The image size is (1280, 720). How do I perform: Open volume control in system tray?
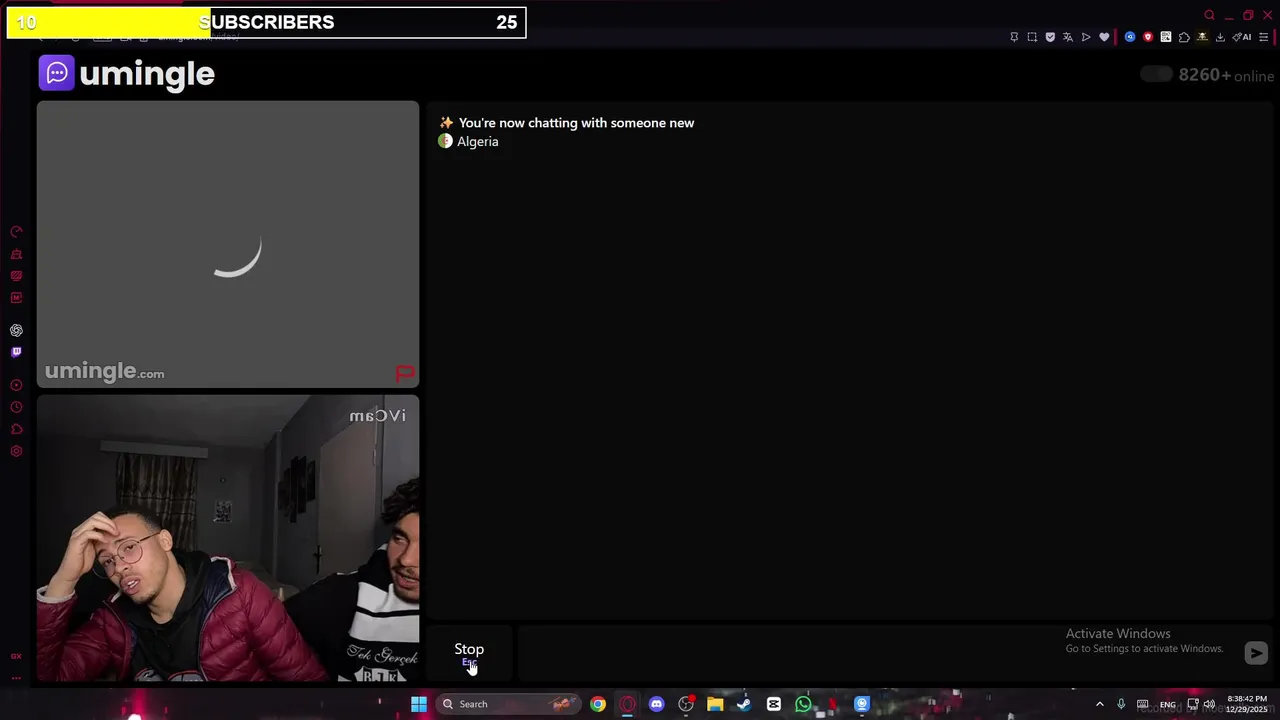click(x=1209, y=704)
